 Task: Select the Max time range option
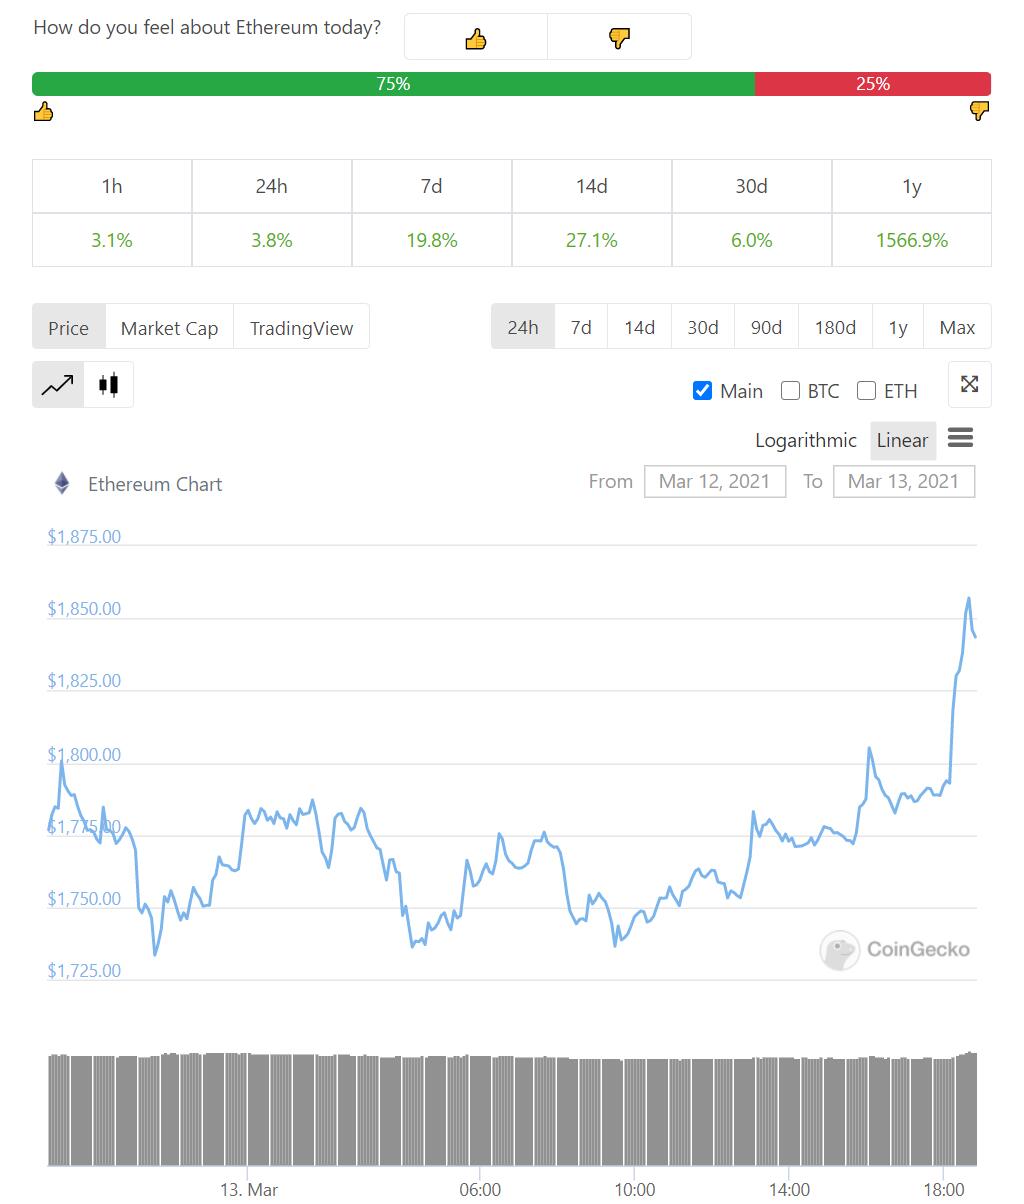coord(957,326)
